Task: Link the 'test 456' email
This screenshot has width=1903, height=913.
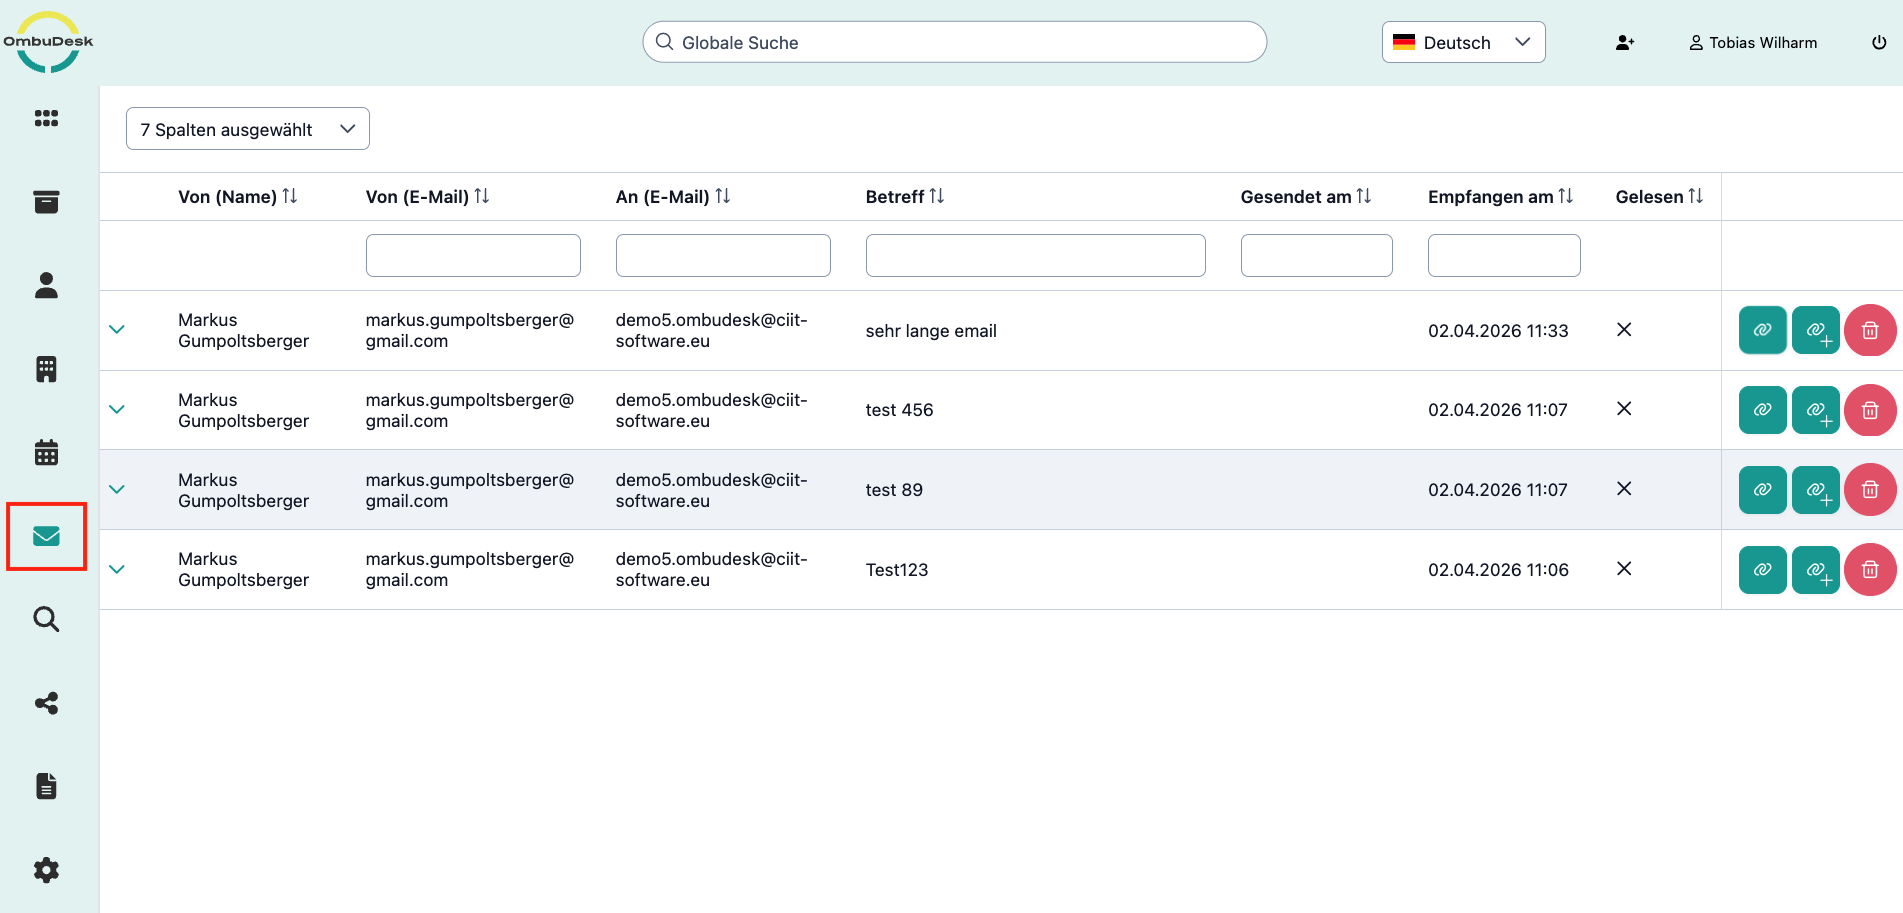Action: tap(1762, 410)
